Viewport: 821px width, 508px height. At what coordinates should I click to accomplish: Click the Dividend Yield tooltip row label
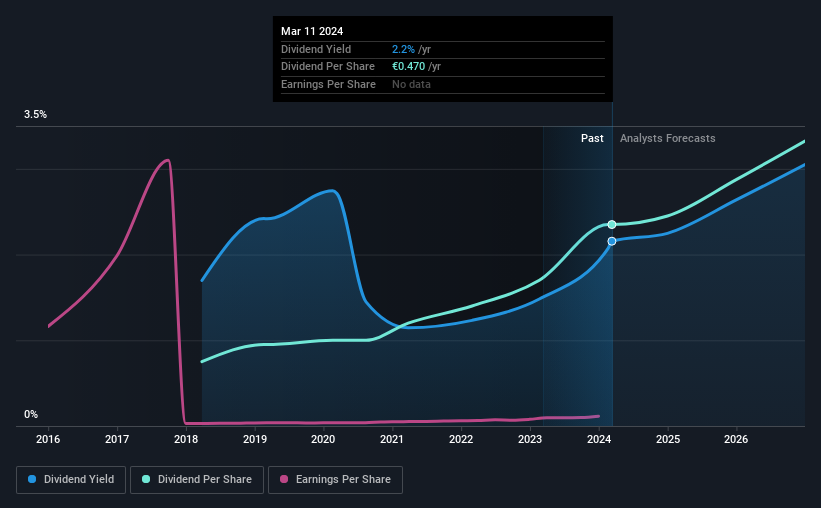316,49
